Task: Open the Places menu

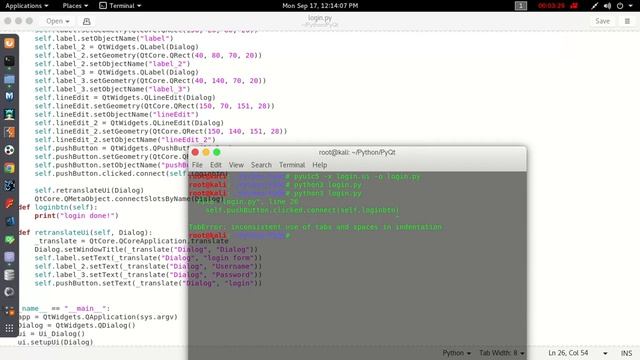Action: point(75,6)
